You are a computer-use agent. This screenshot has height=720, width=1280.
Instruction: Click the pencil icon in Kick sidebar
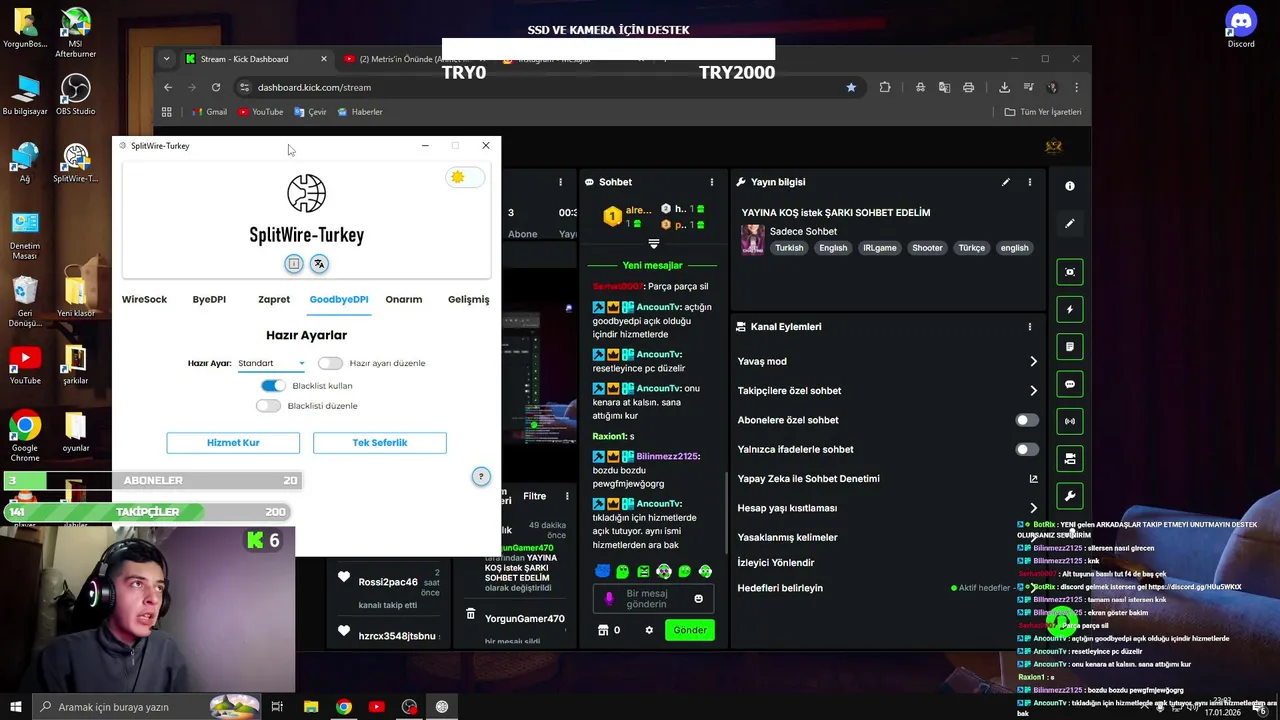[1070, 223]
